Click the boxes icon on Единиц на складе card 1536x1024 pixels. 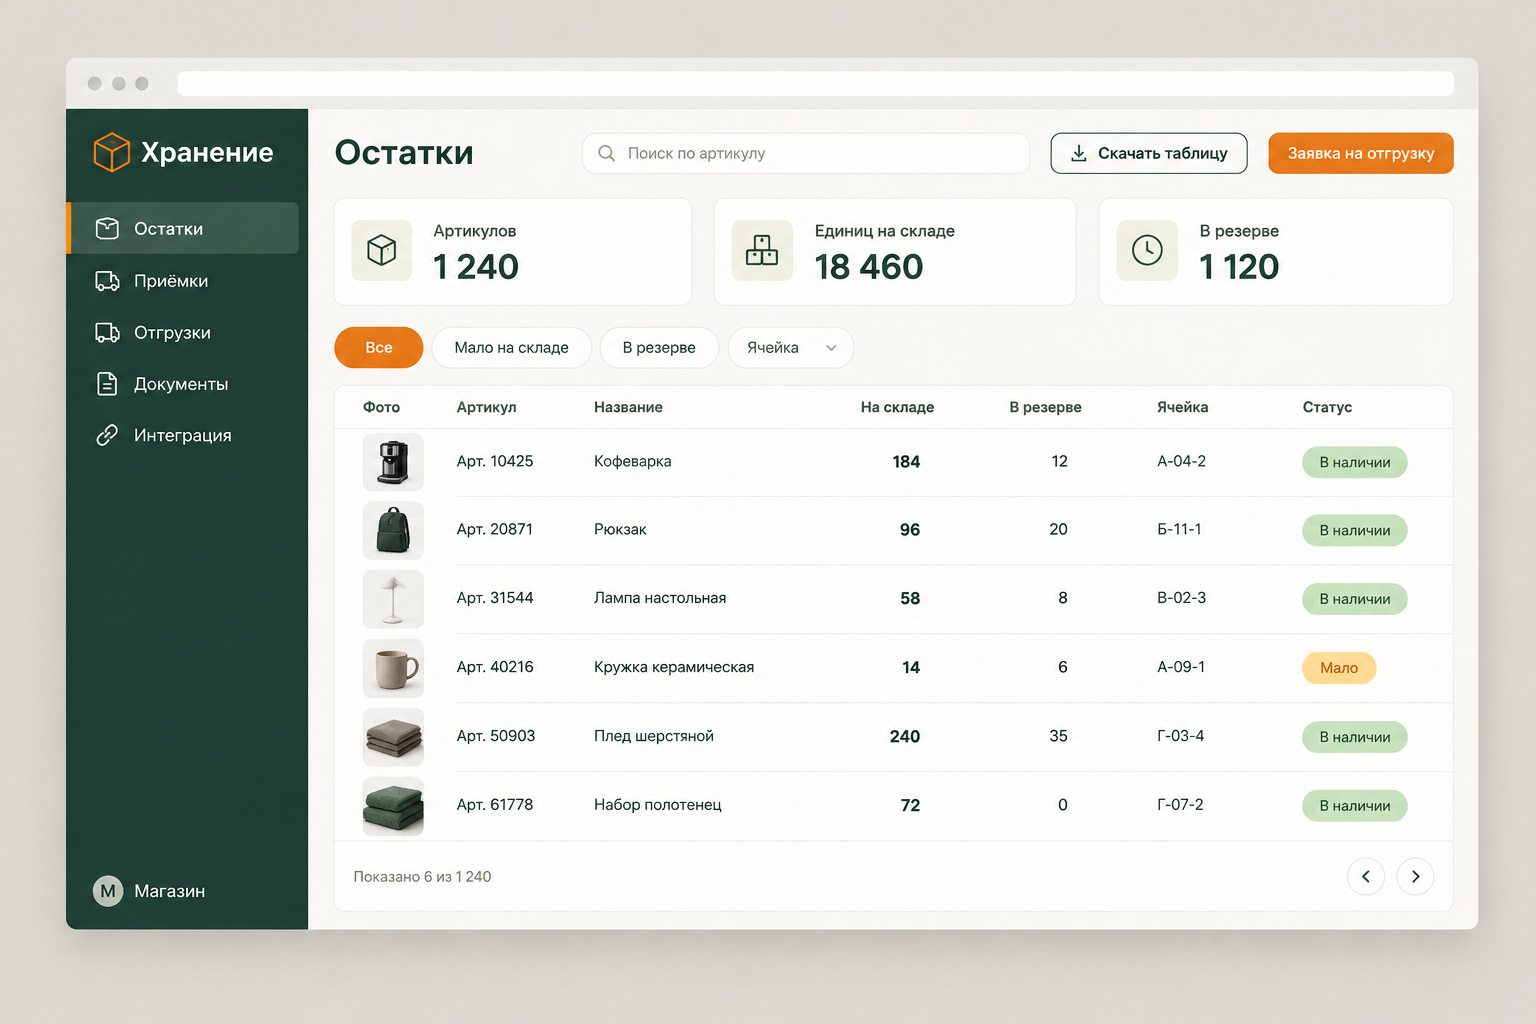click(x=762, y=250)
